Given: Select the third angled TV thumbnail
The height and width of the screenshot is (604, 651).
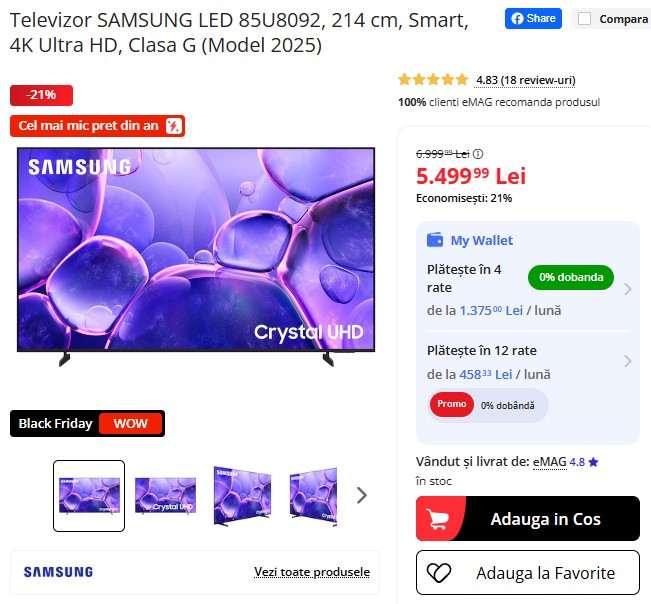Looking at the screenshot, I should tap(242, 496).
